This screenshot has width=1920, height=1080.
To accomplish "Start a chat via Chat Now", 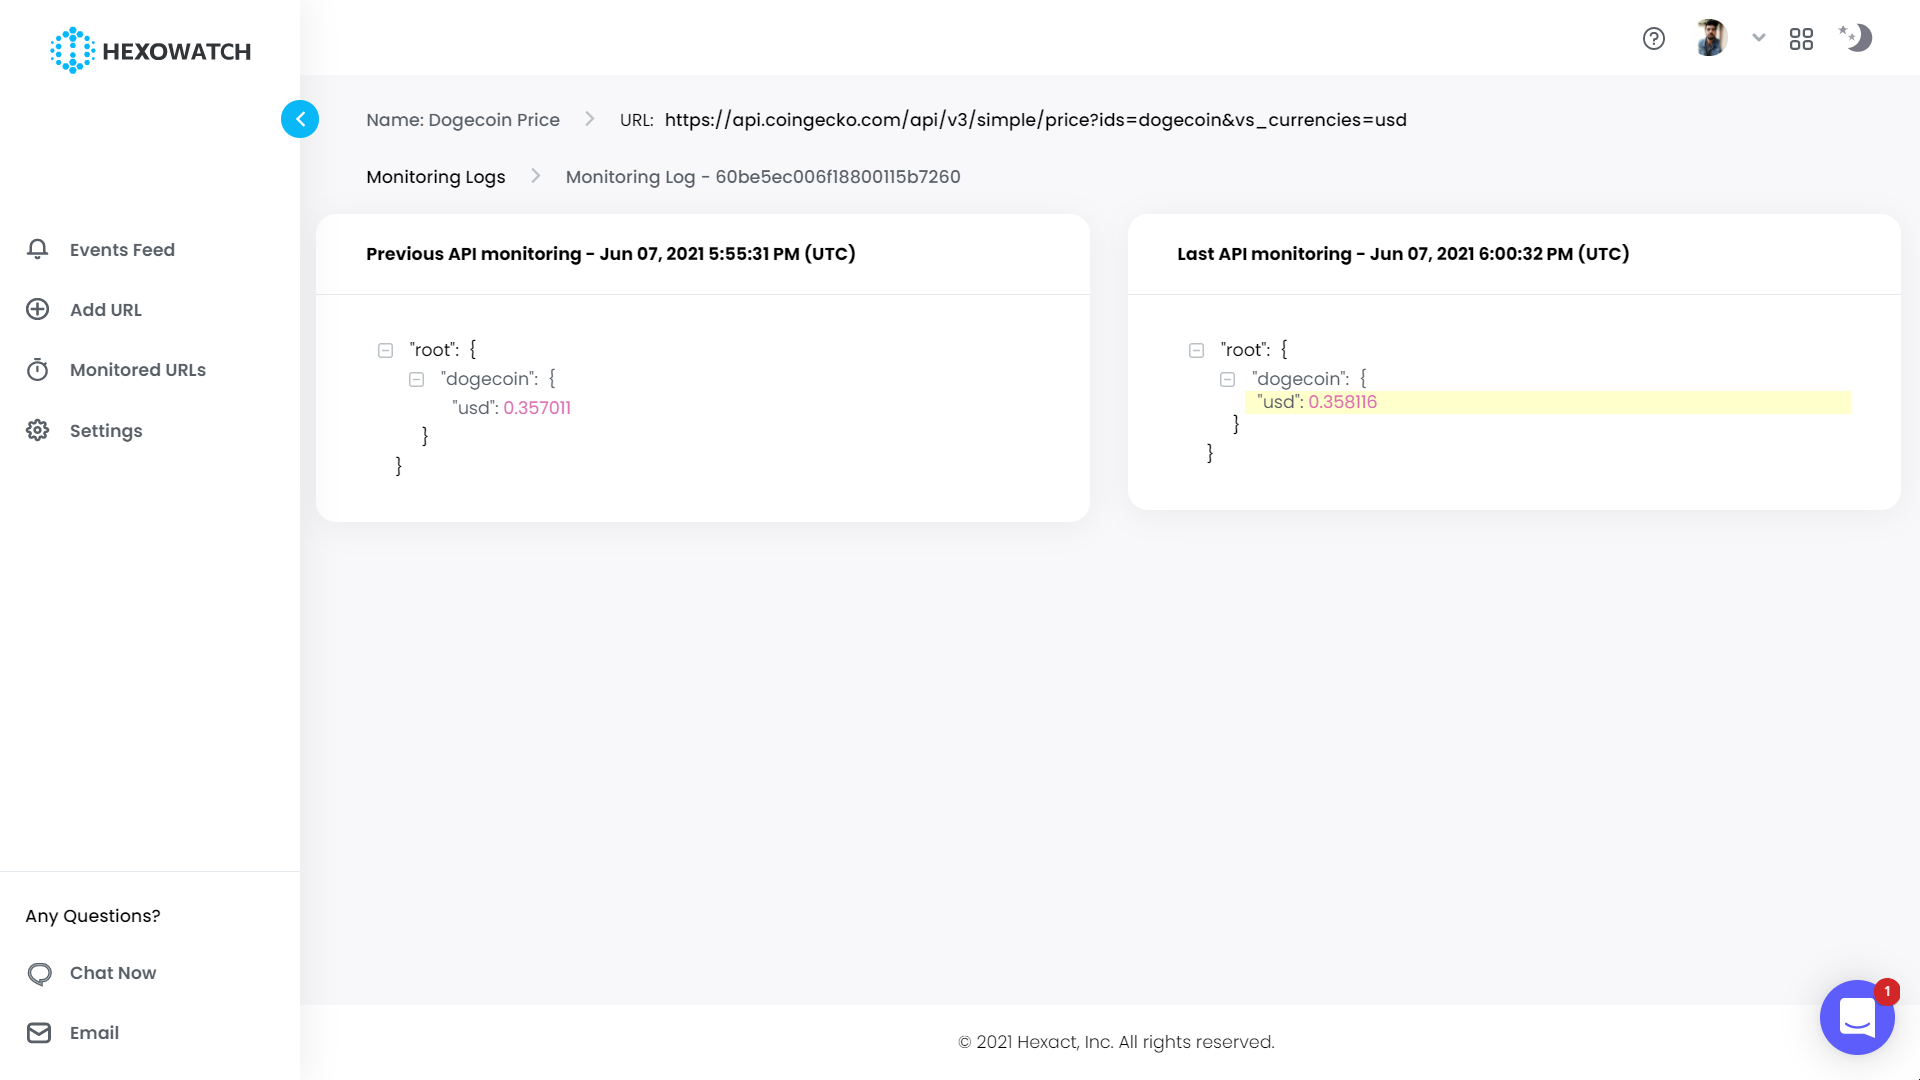I will tap(113, 973).
